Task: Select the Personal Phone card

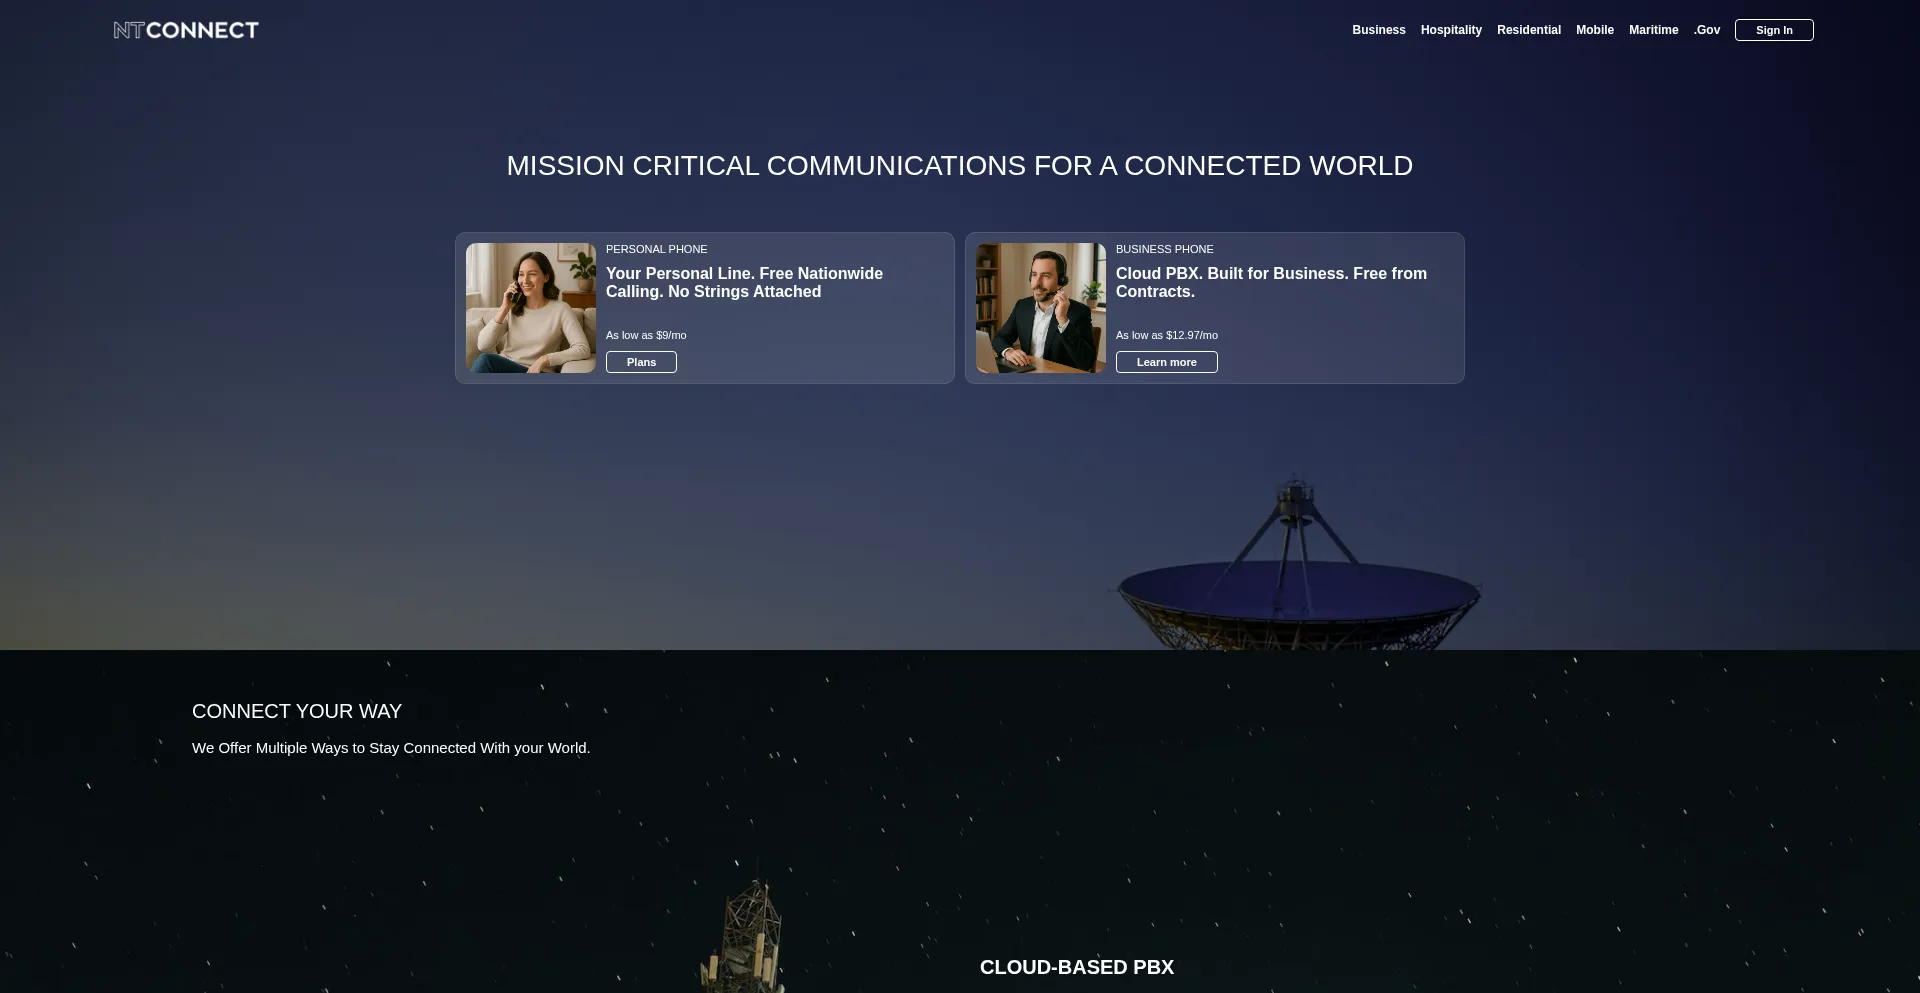Action: (704, 307)
